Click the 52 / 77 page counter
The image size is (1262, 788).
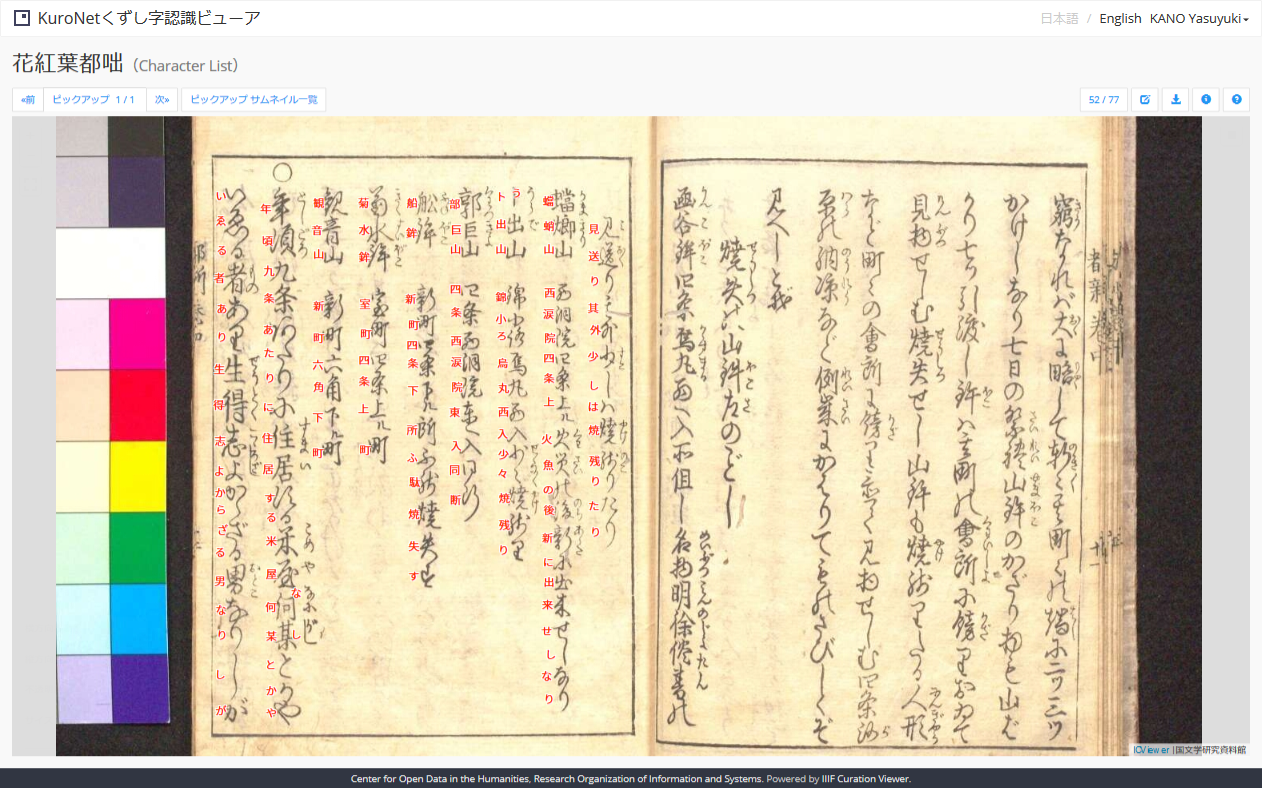pos(1104,100)
